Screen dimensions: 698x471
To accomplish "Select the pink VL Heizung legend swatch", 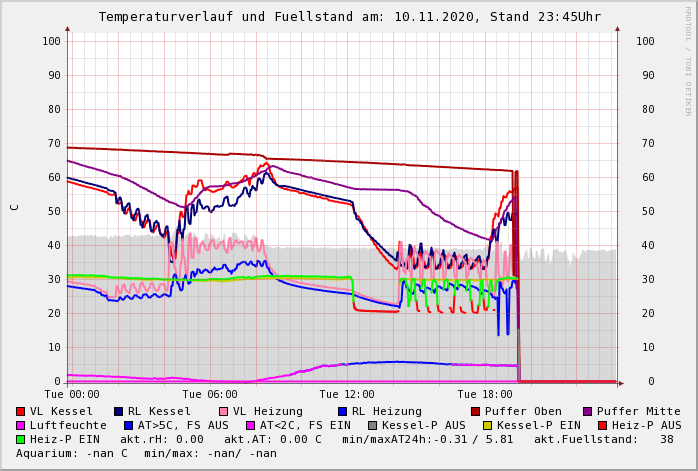I will tap(224, 411).
